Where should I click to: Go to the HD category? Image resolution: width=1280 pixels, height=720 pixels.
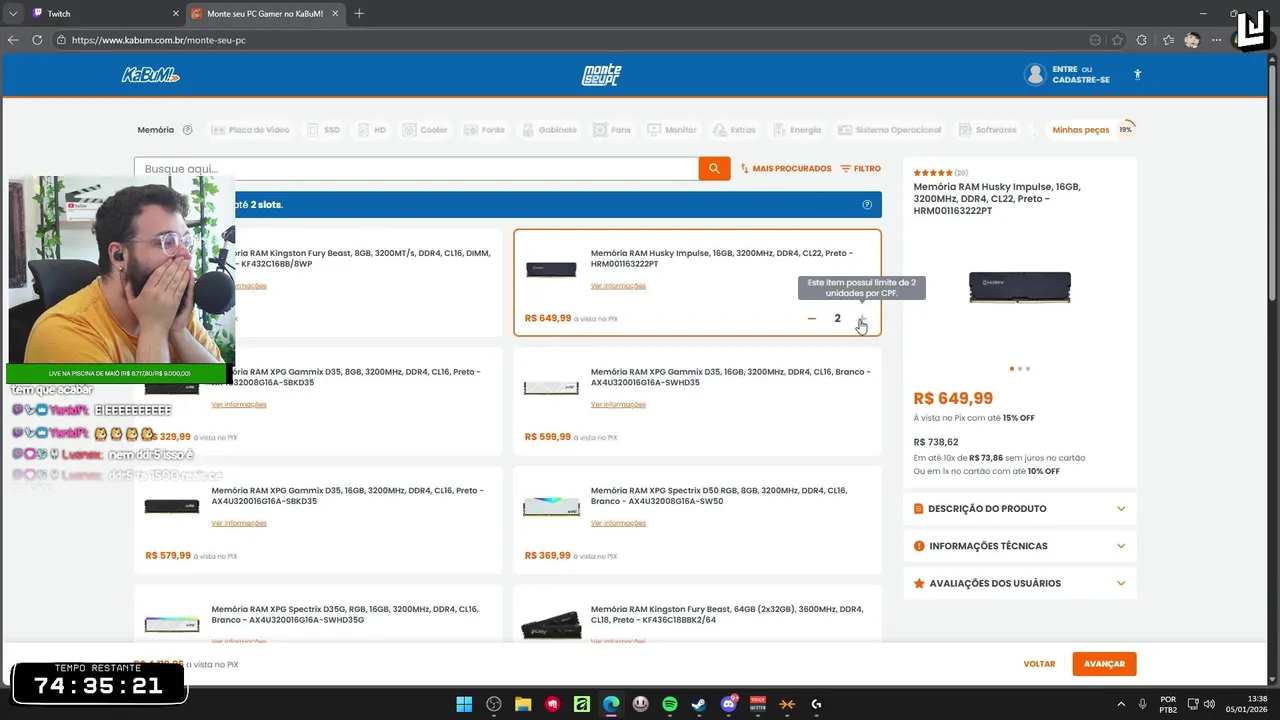371,130
